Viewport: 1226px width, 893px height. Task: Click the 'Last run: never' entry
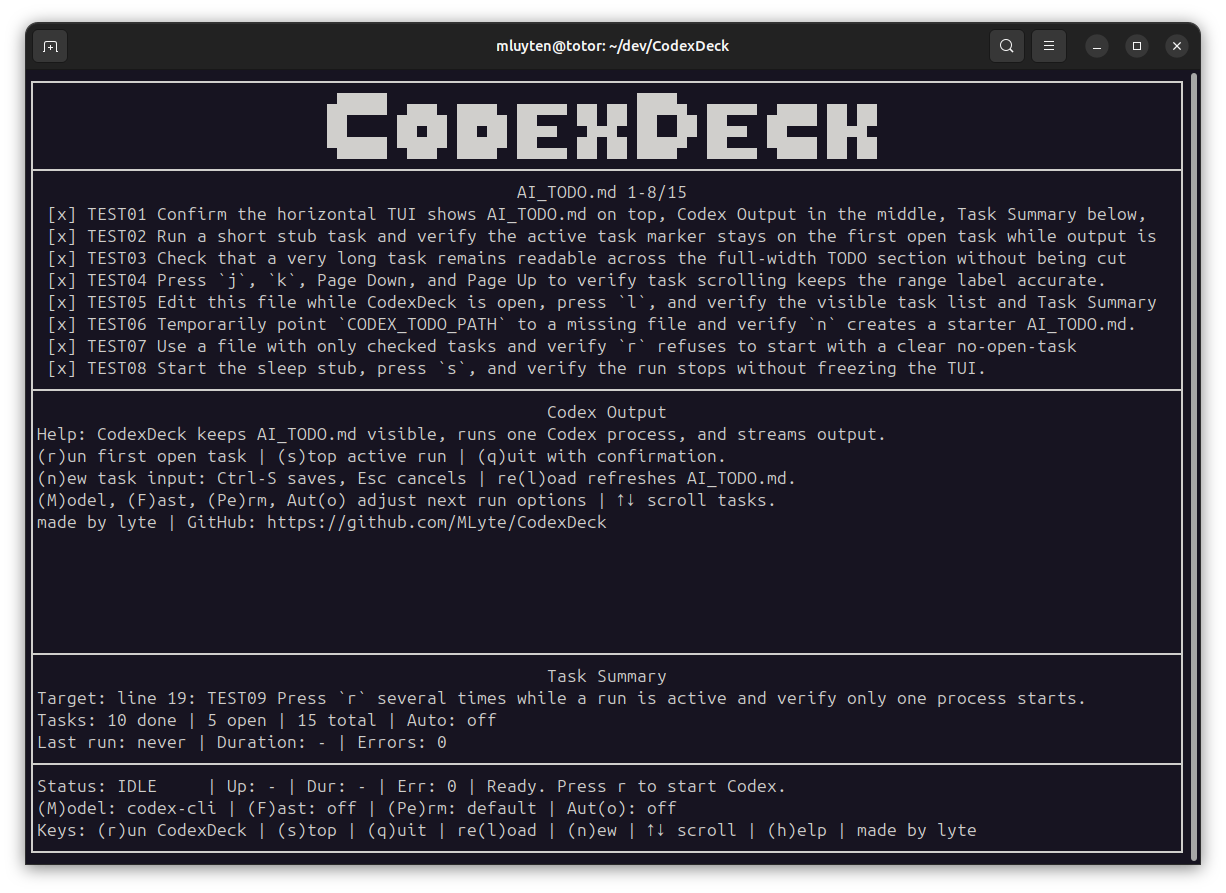[112, 742]
